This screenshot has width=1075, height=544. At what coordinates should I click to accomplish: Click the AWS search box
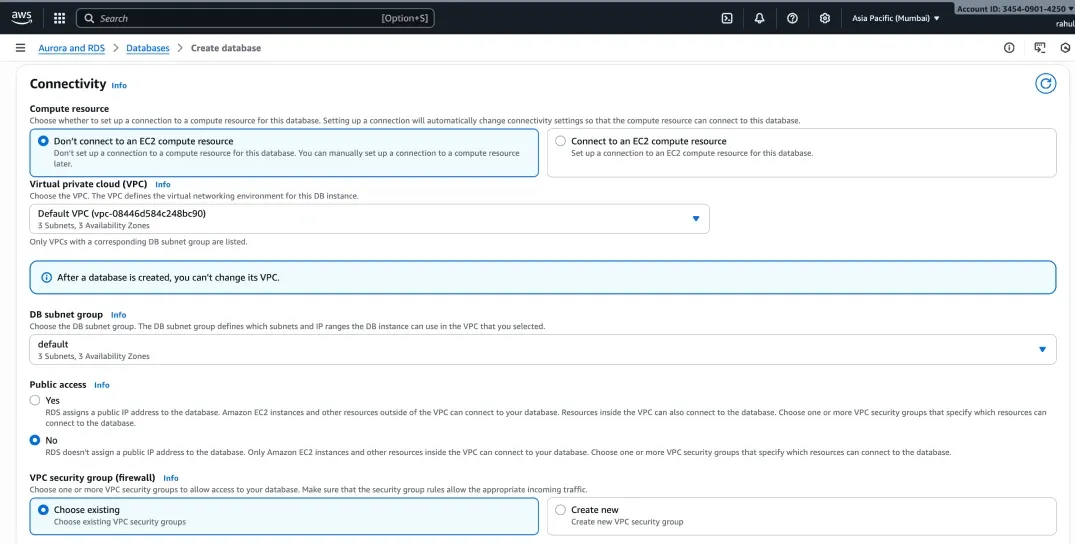pos(240,18)
